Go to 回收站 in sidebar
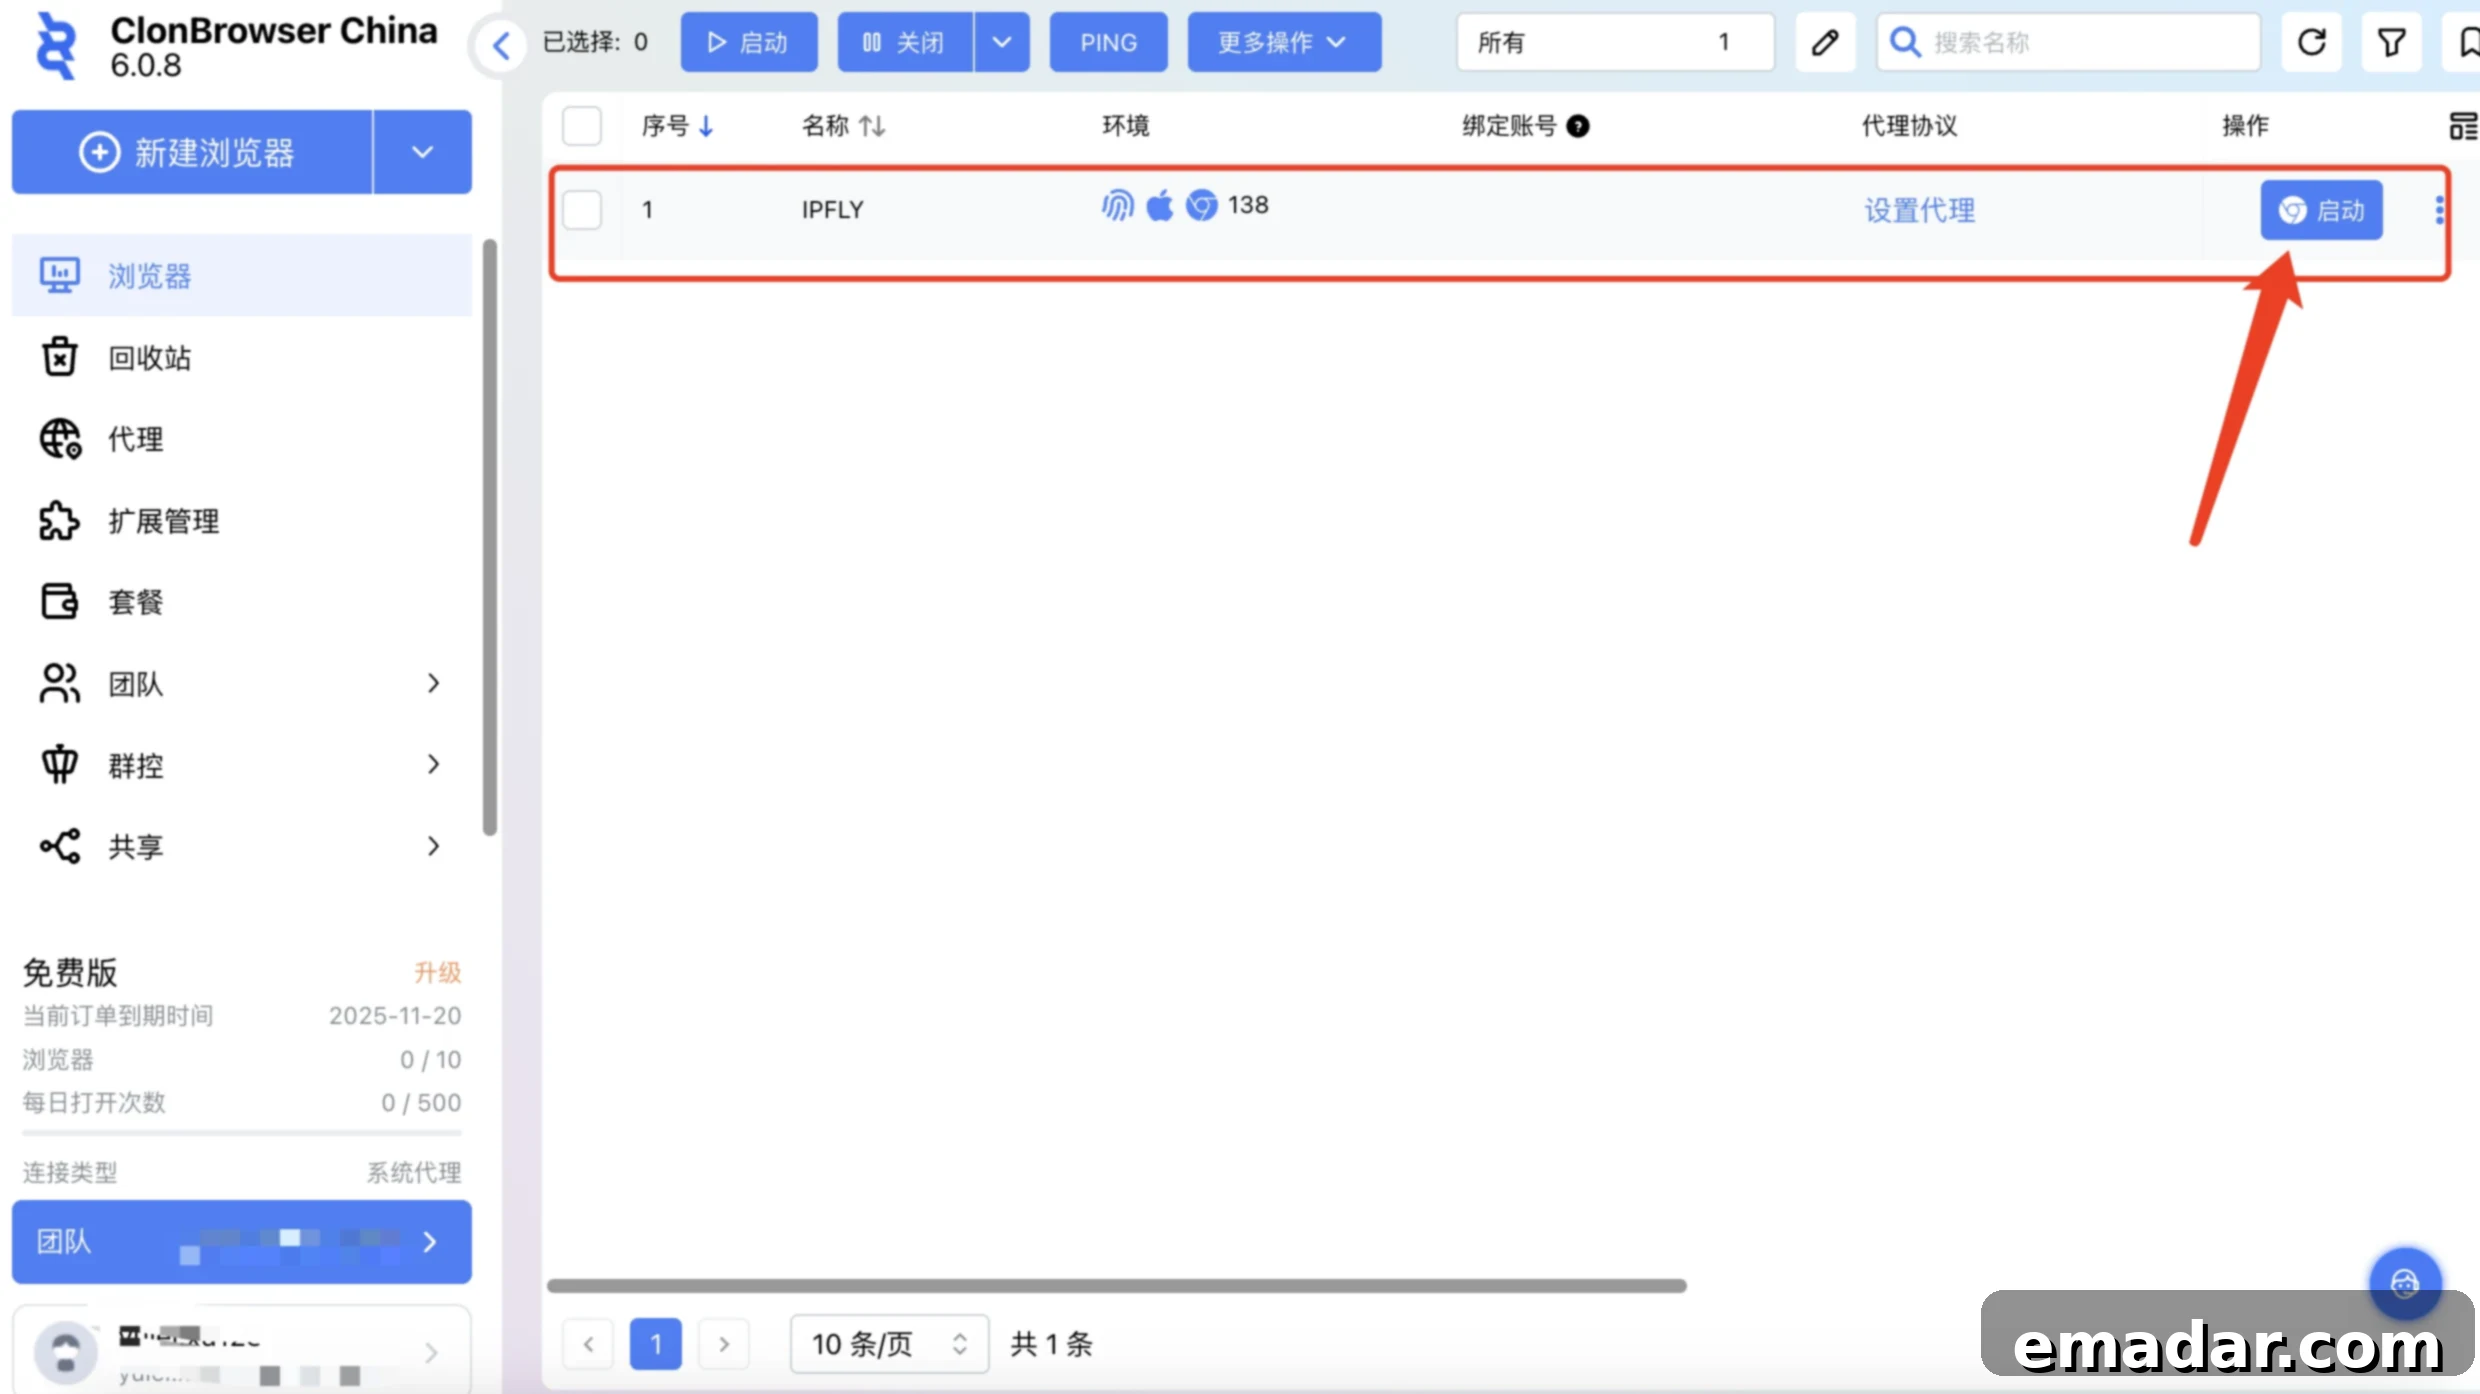Screen dimensions: 2480x1394 [x=241, y=357]
